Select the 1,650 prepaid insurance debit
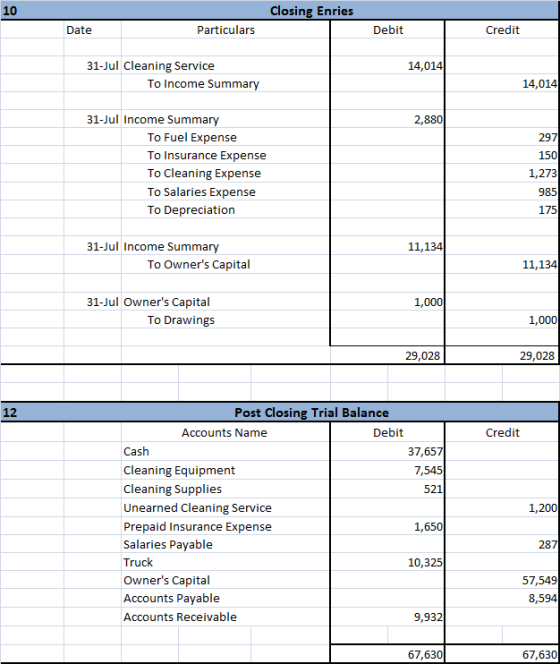The image size is (560, 664). pyautogui.click(x=428, y=526)
